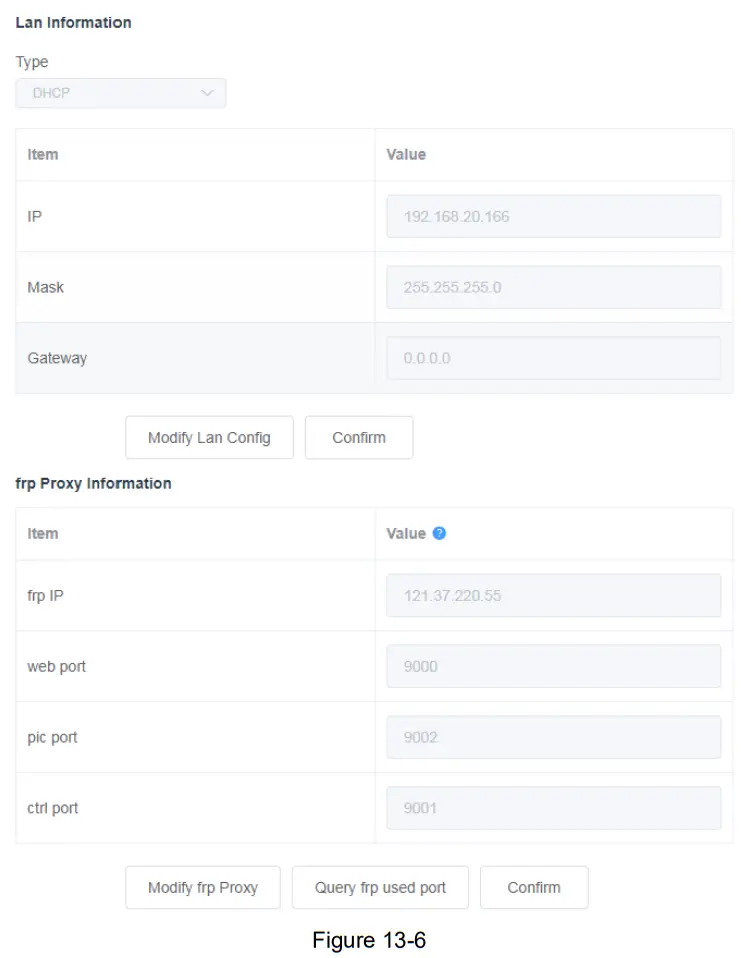
Task: Click the Lan Information heading
Action: pos(73,22)
